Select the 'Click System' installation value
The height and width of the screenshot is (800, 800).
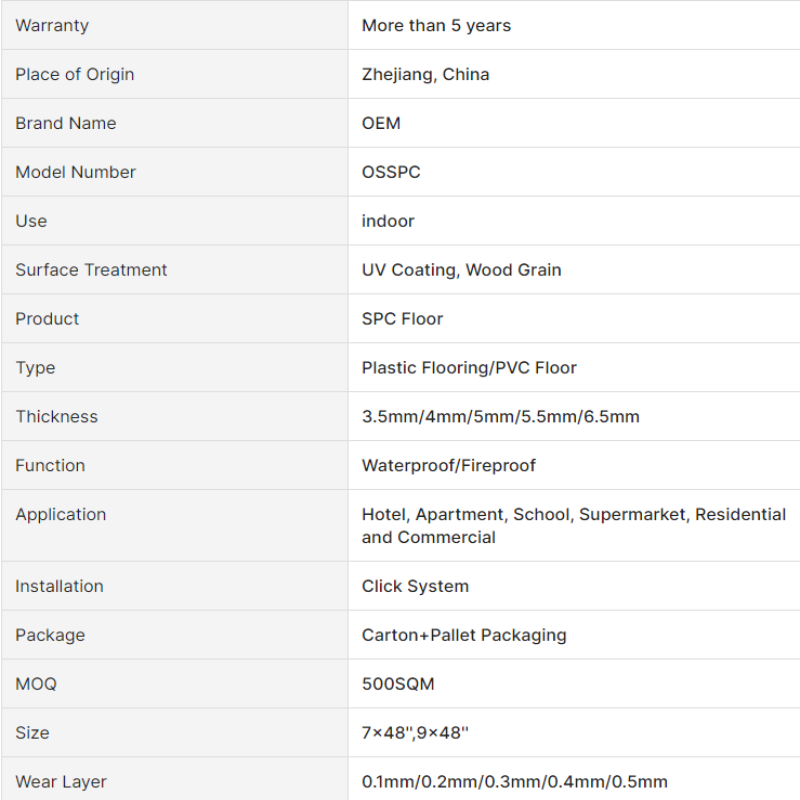point(415,586)
